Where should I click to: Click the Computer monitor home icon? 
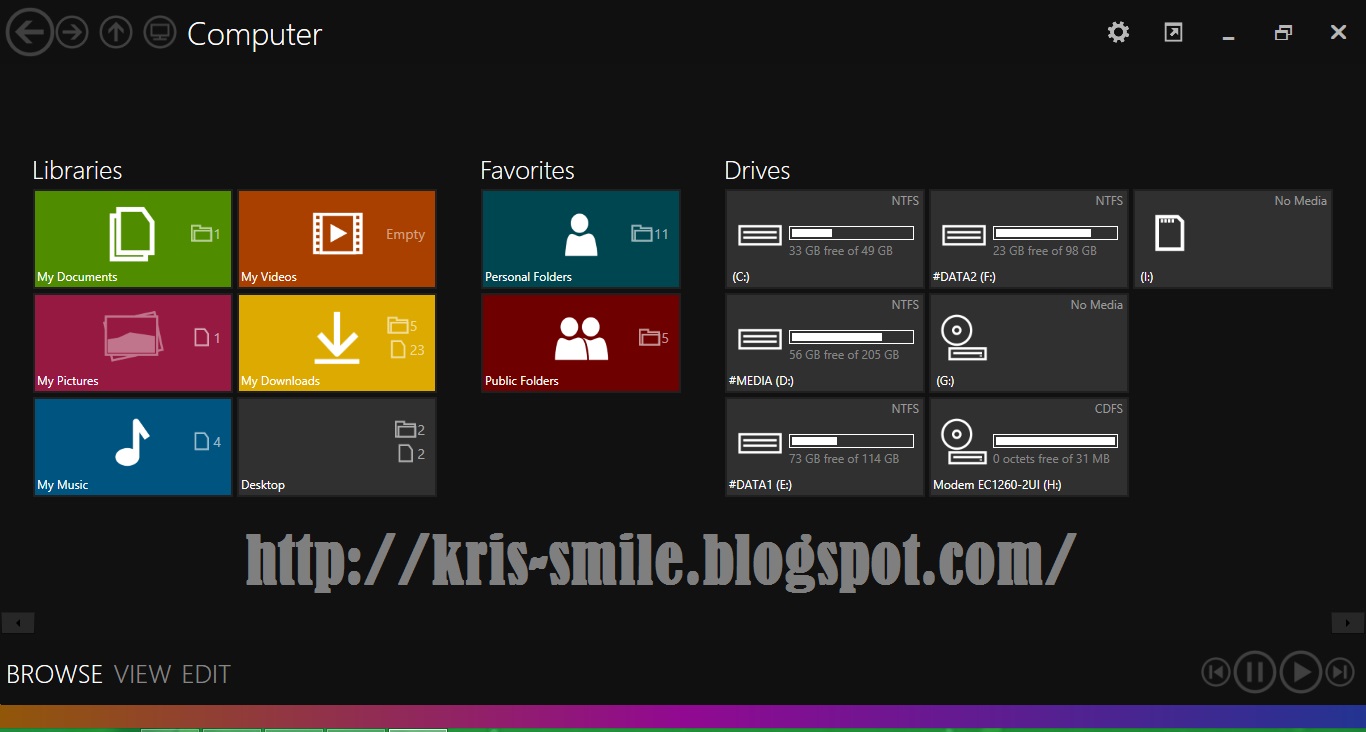tap(160, 32)
